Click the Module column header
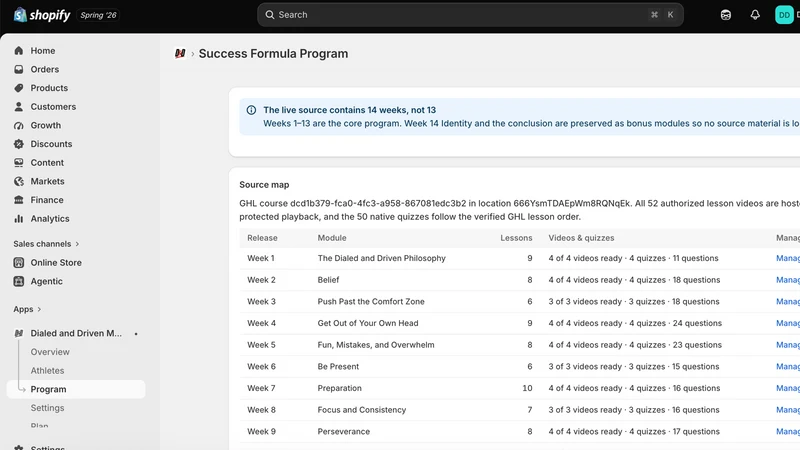 click(x=332, y=238)
